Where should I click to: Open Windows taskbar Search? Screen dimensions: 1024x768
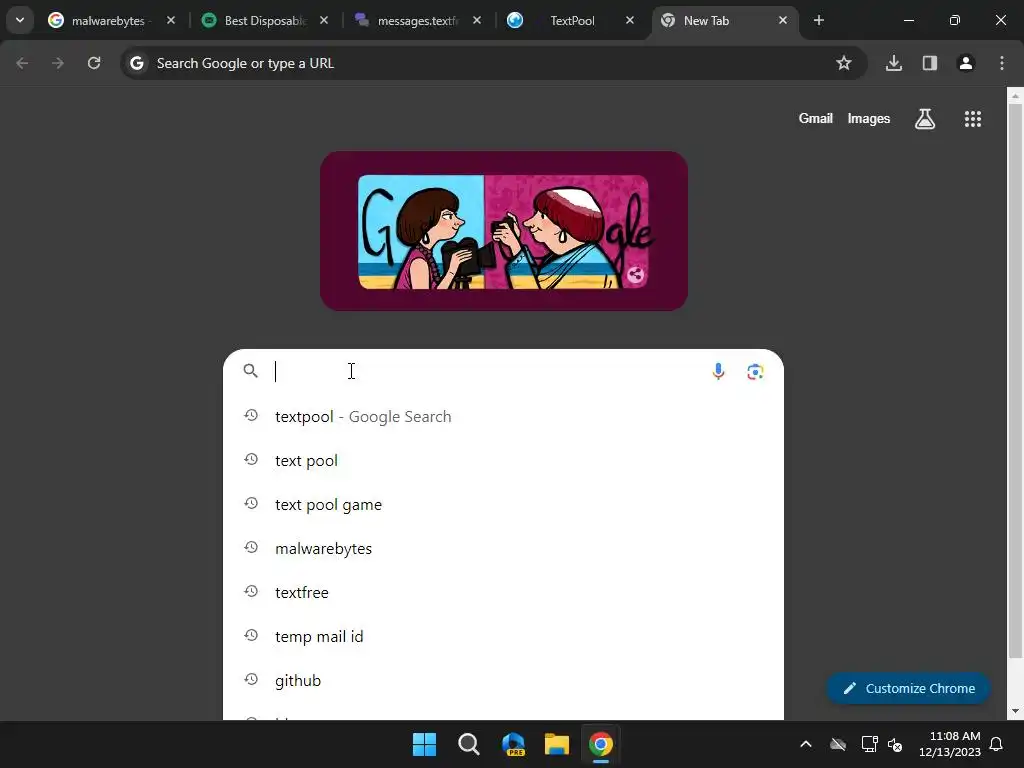pyautogui.click(x=469, y=744)
